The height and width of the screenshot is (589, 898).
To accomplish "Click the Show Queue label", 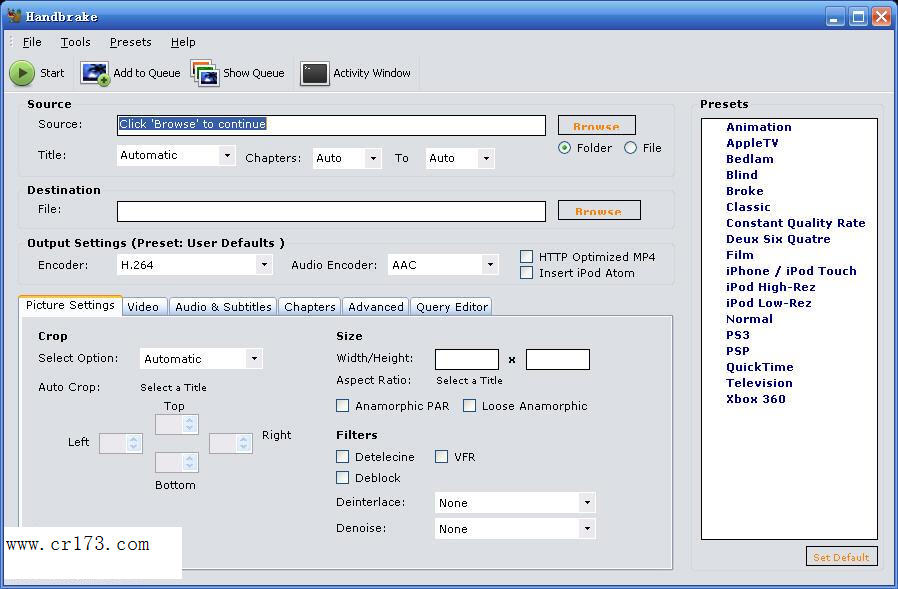I will click(x=254, y=73).
